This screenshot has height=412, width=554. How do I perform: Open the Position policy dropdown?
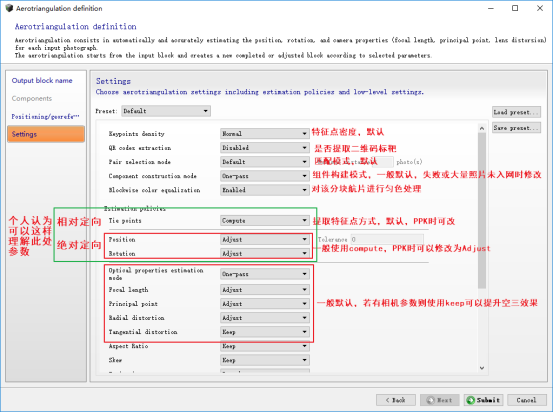coord(265,240)
